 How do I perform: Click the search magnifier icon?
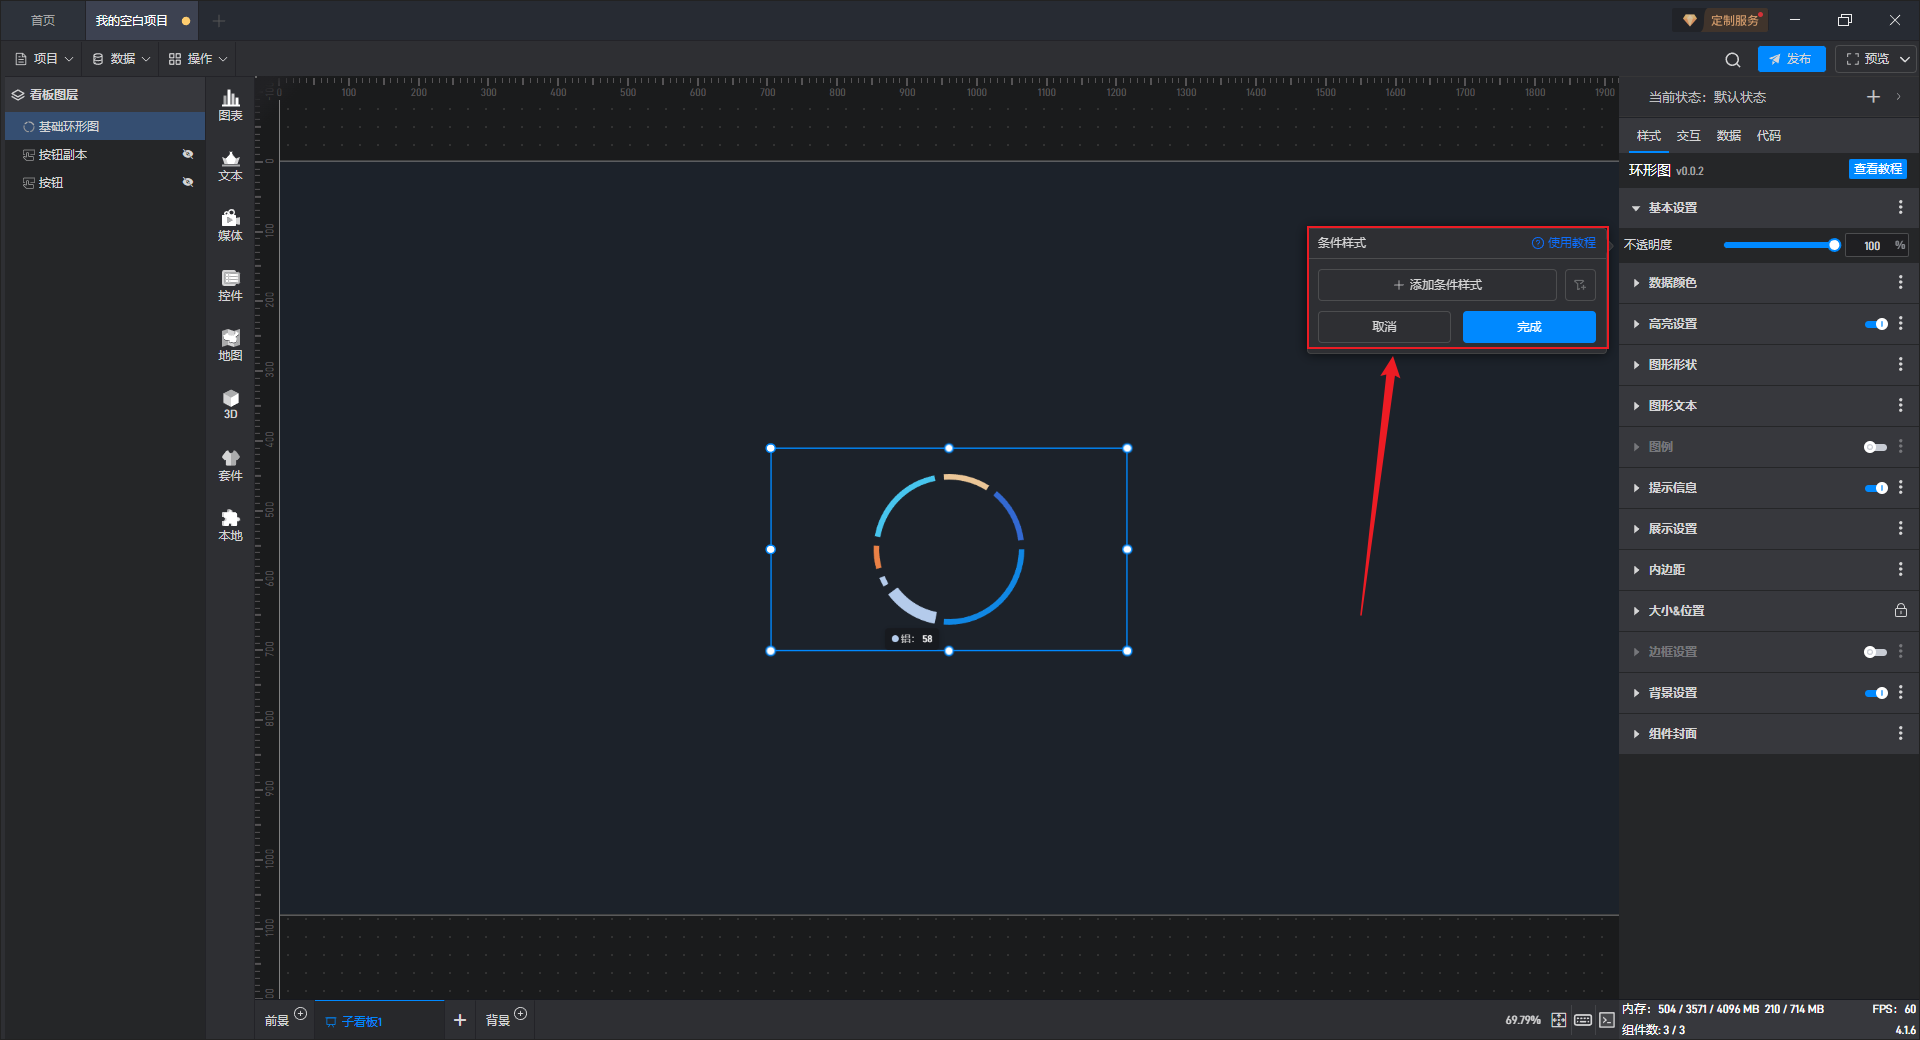(1733, 60)
